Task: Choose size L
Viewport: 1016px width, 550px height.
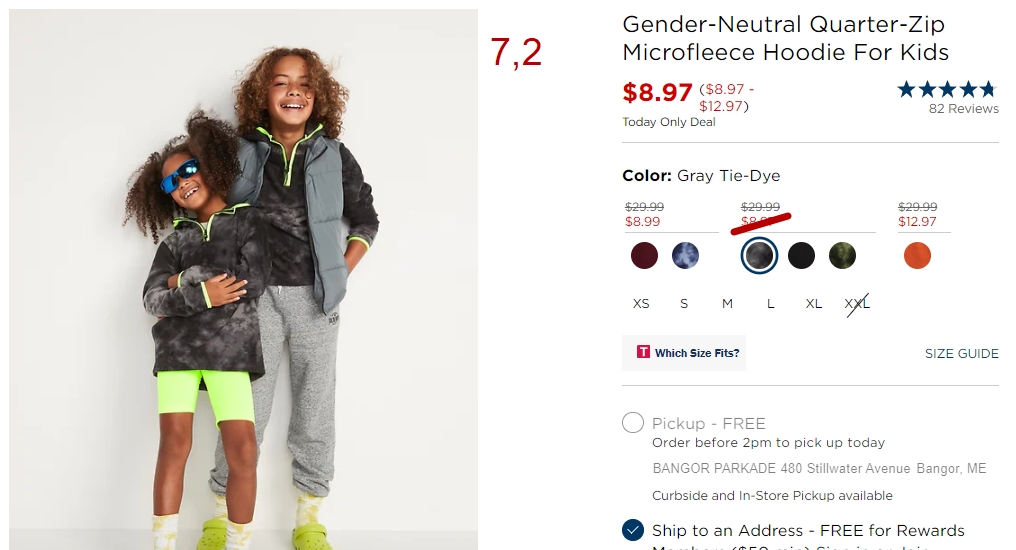Action: (770, 304)
